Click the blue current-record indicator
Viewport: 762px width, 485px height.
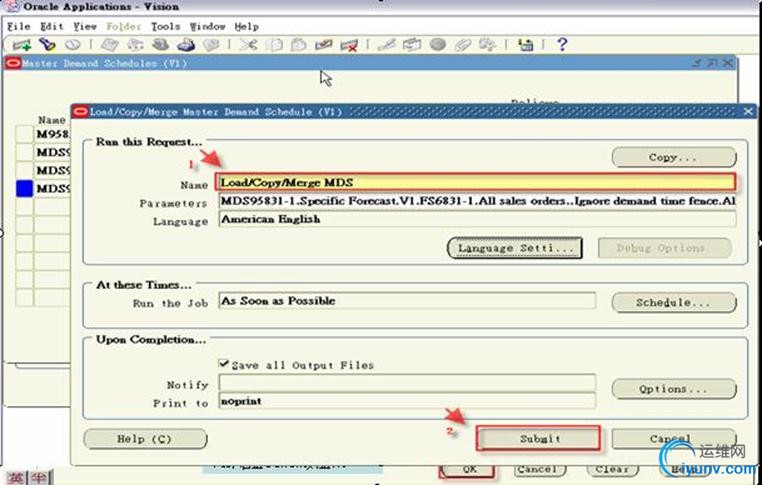click(24, 188)
